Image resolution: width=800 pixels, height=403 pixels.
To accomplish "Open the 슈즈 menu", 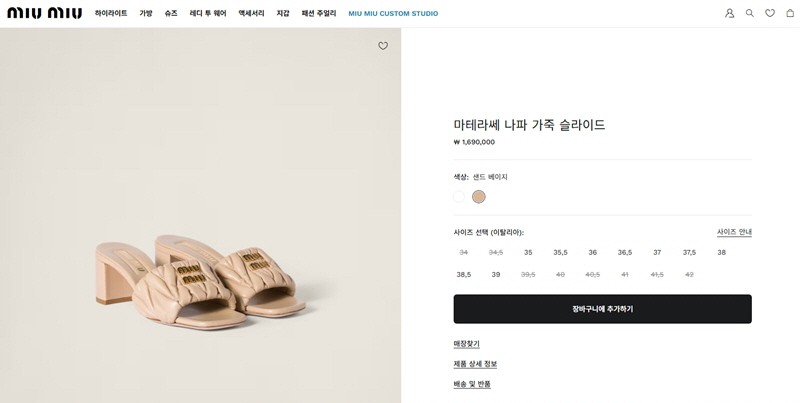I will (x=171, y=13).
